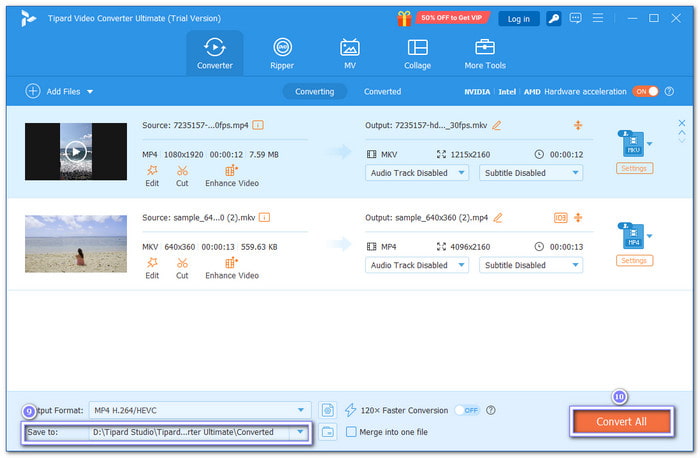The image size is (700, 458).
Task: Play the 7235157 video thumbnail
Action: click(76, 152)
